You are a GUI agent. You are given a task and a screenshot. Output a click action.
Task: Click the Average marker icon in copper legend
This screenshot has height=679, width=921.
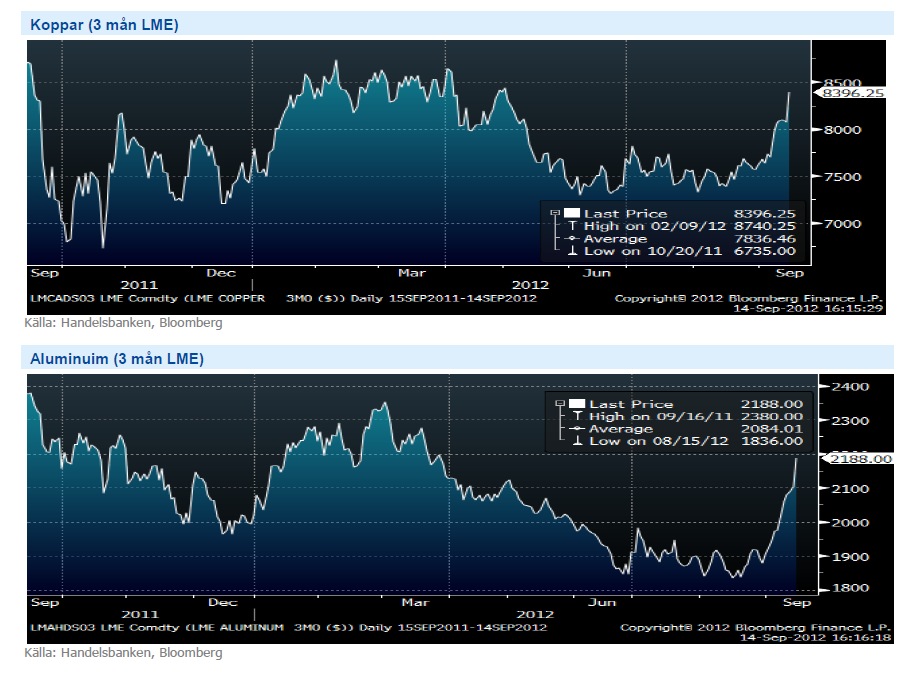571,239
